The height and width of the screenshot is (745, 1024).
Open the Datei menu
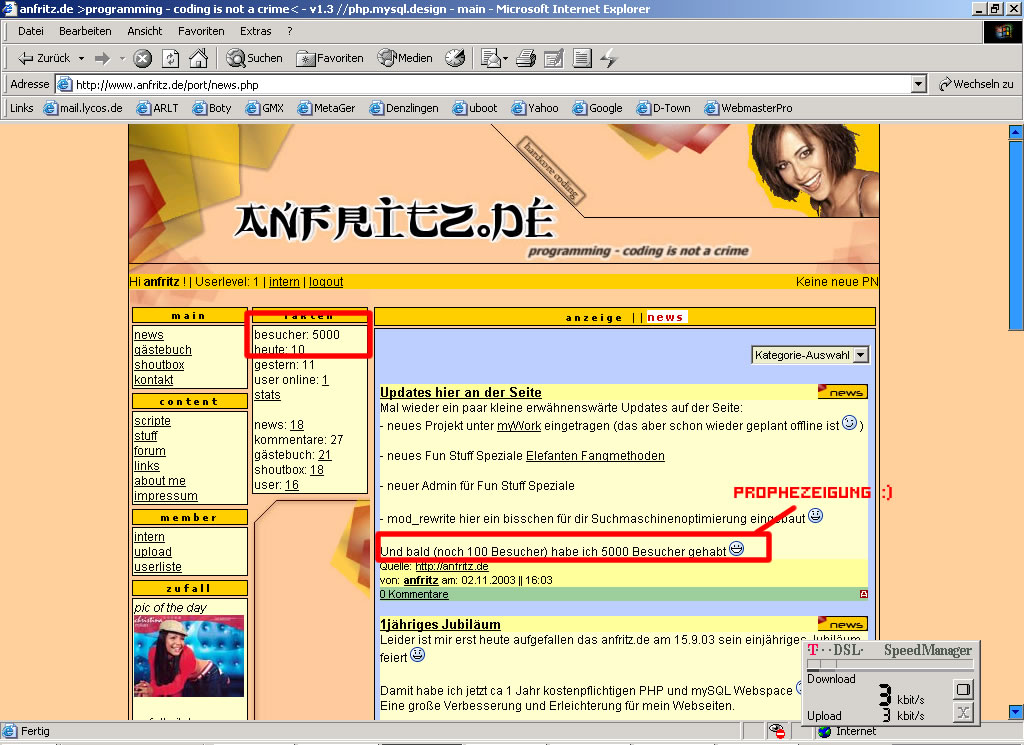tap(31, 31)
